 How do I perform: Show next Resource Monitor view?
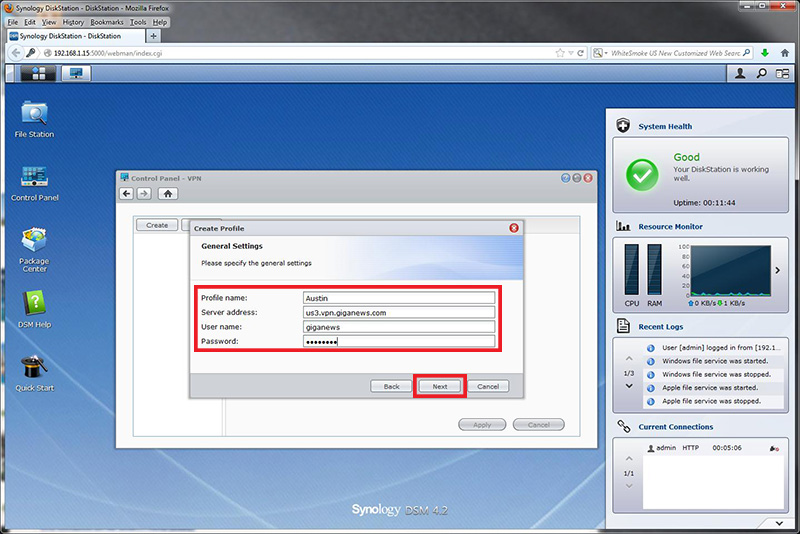pyautogui.click(x=778, y=270)
